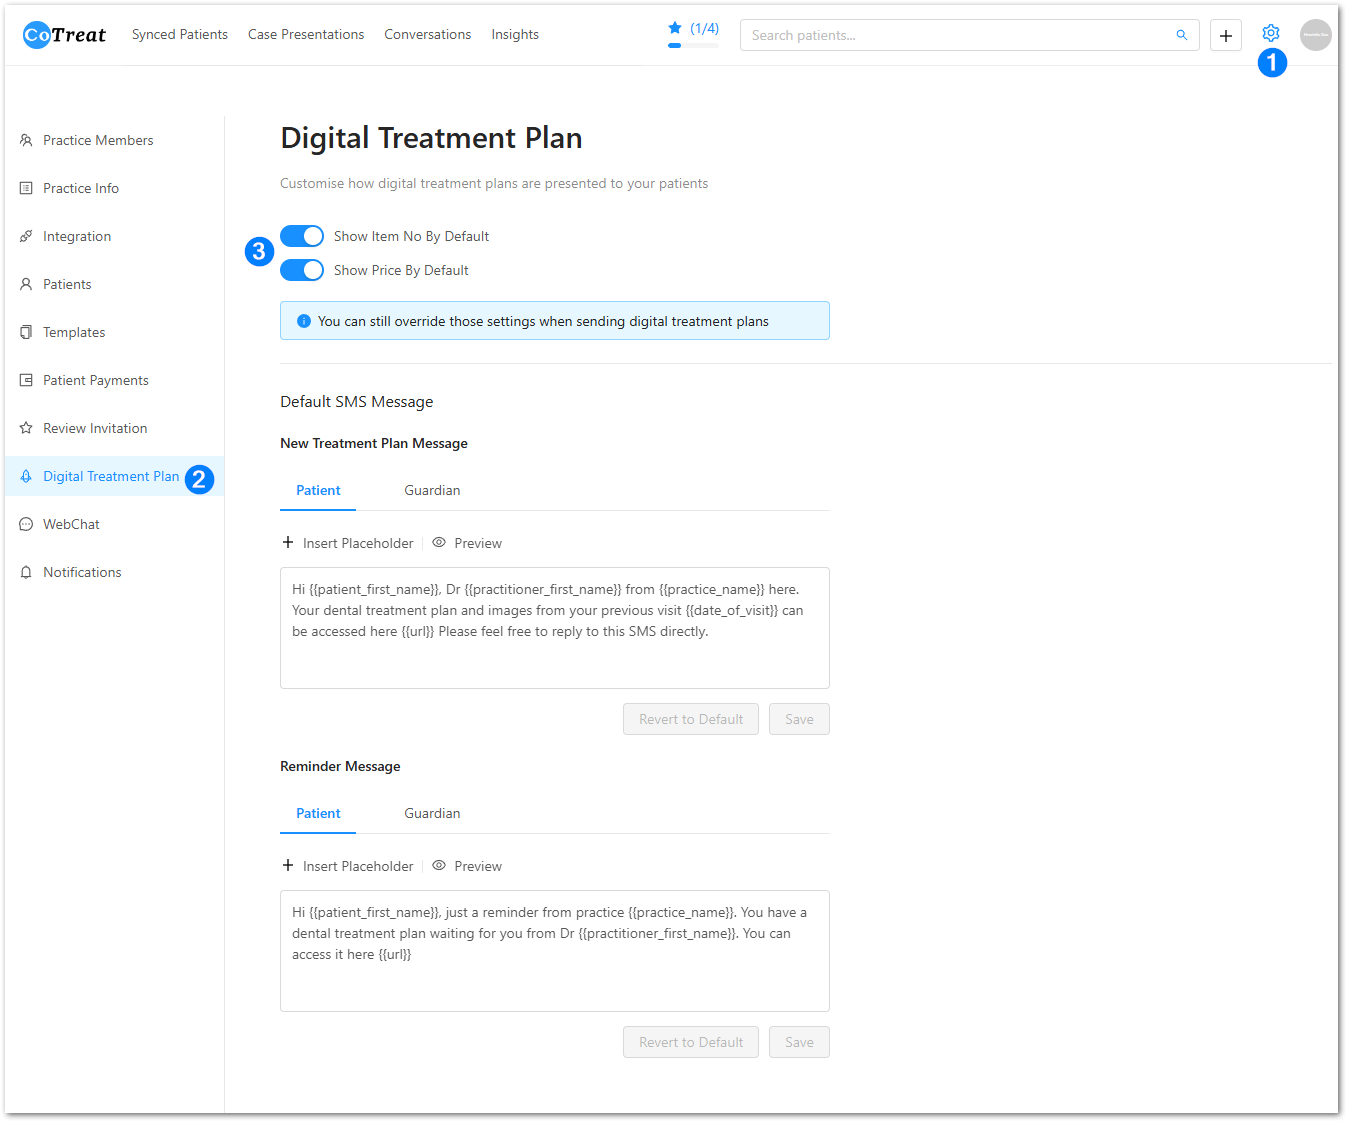This screenshot has width=1347, height=1122.
Task: Preview the Reminder Message
Action: [x=467, y=866]
